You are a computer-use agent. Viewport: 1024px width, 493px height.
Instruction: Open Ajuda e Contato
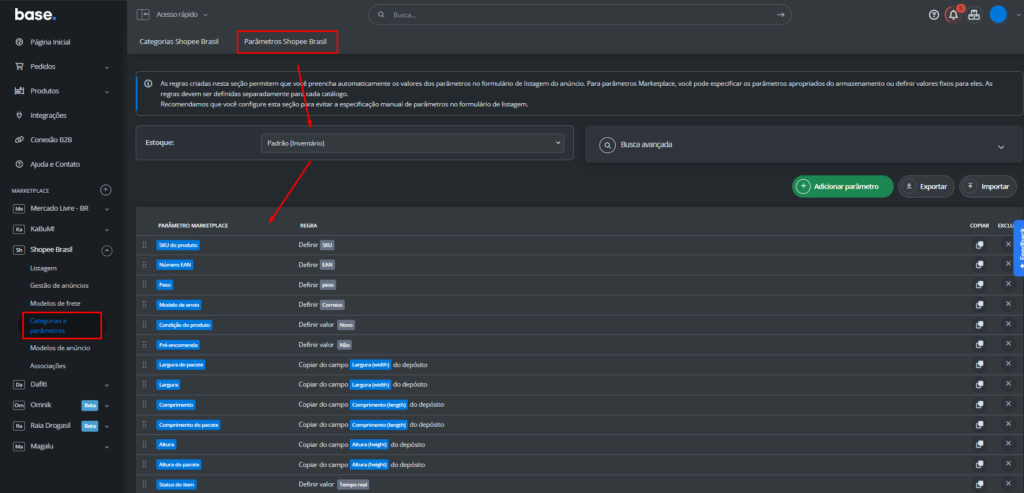point(55,165)
